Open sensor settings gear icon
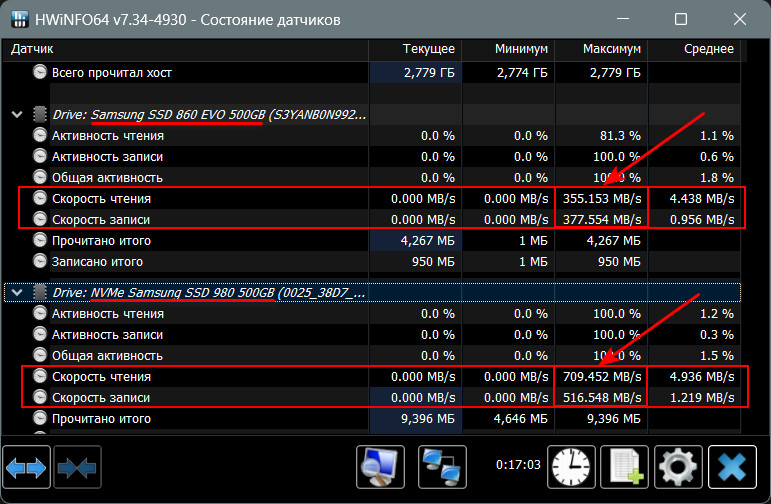This screenshot has width=771, height=504. point(678,467)
